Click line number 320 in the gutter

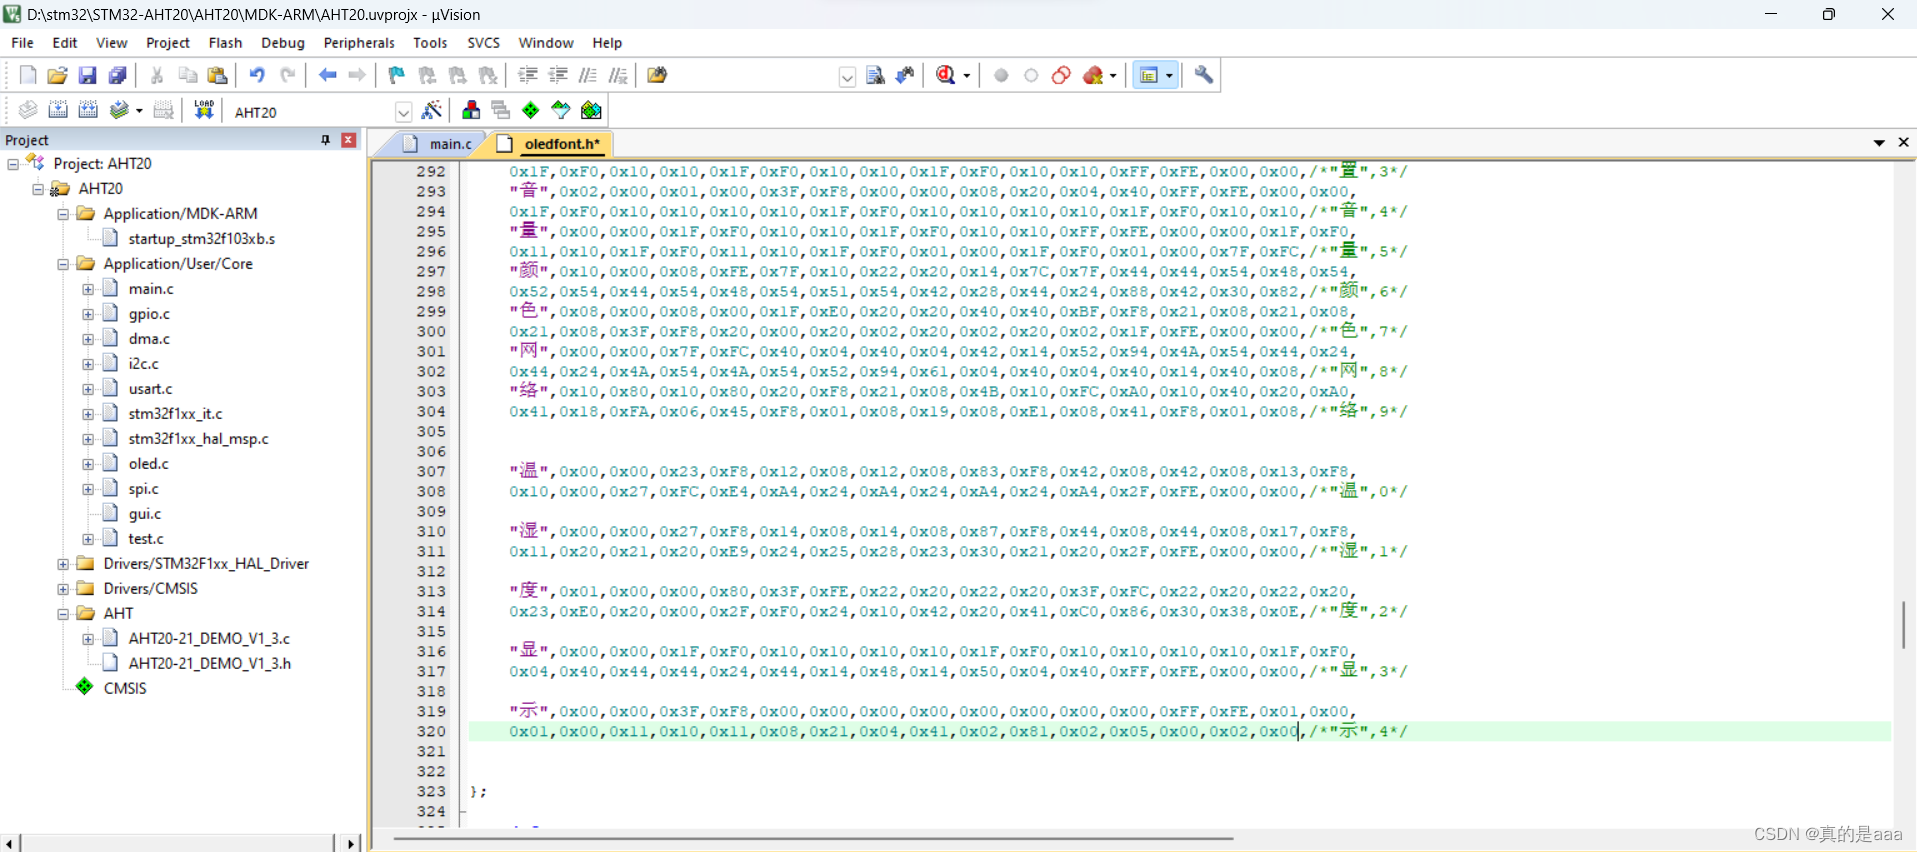tap(431, 732)
